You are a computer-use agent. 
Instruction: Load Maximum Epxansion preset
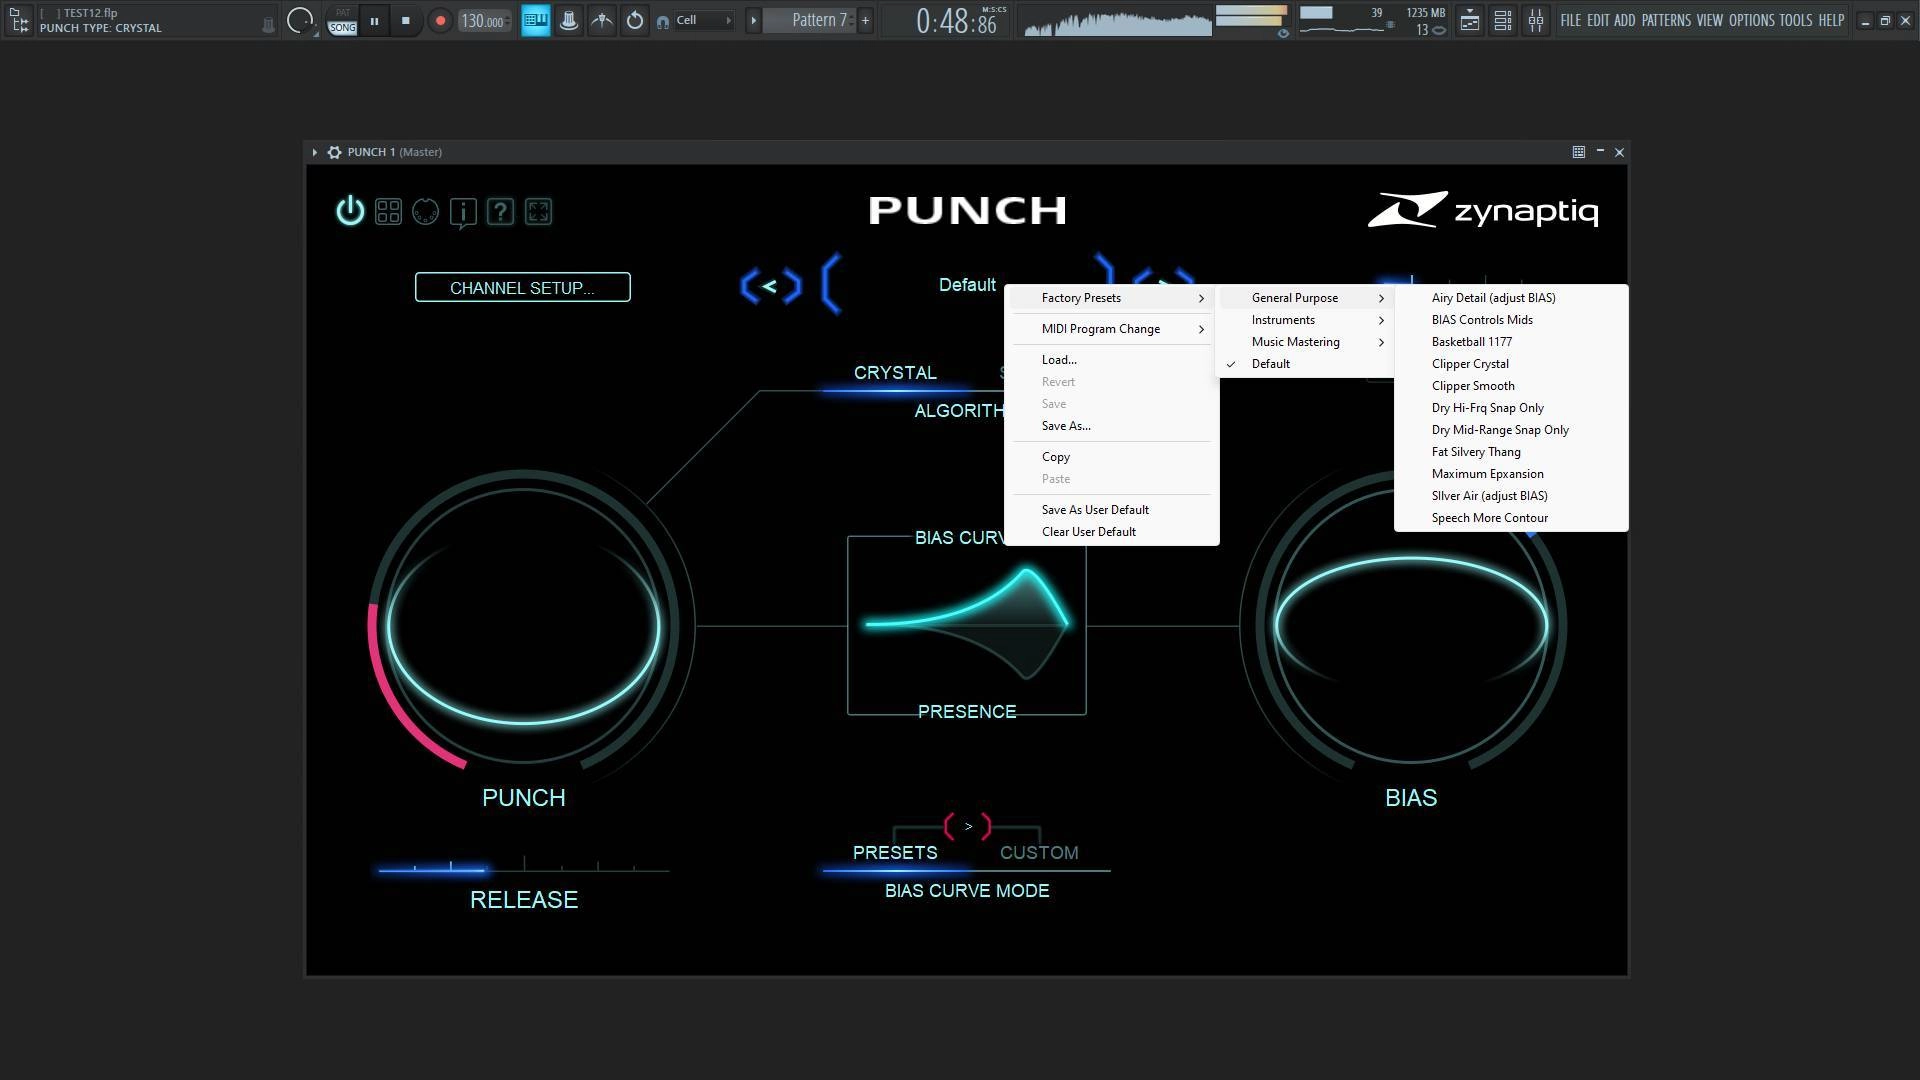coord(1511,474)
